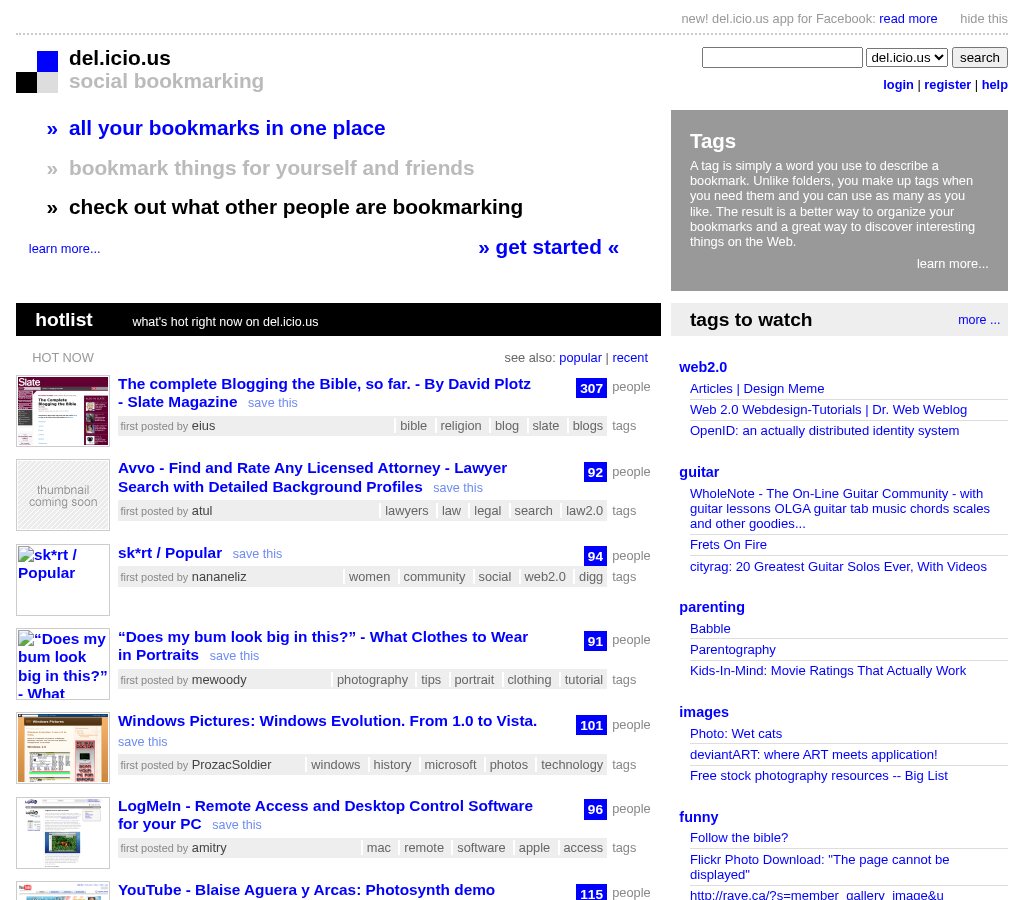This screenshot has height=900, width=1024.
Task: Open the search scope dropdown showing del.icio.us
Action: [907, 57]
